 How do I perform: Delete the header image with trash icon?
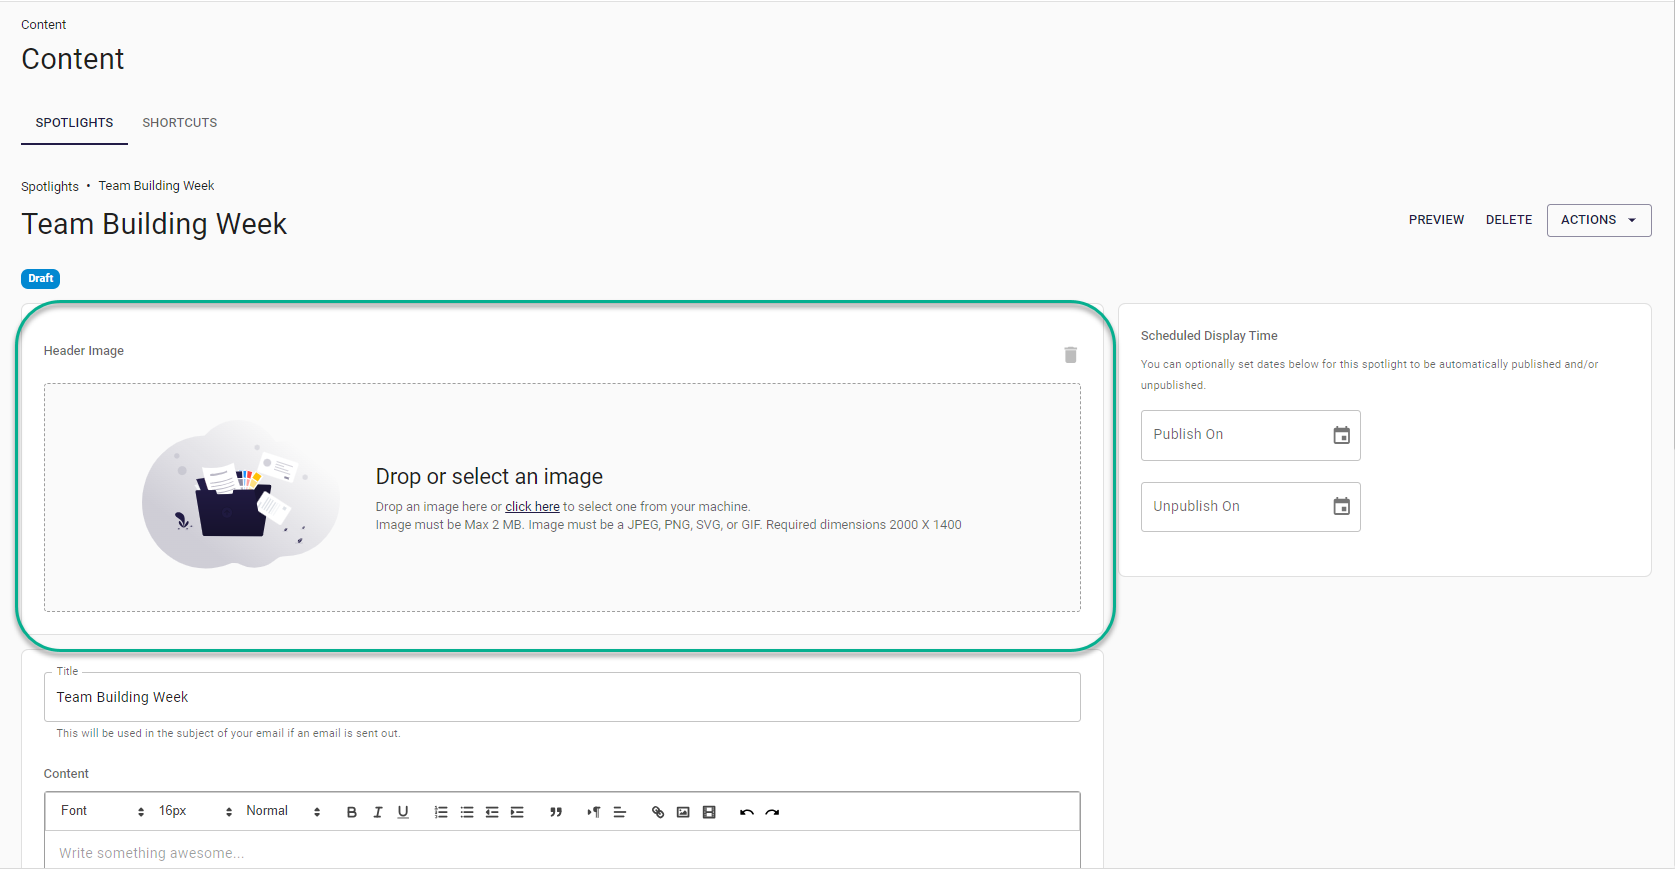coord(1070,355)
